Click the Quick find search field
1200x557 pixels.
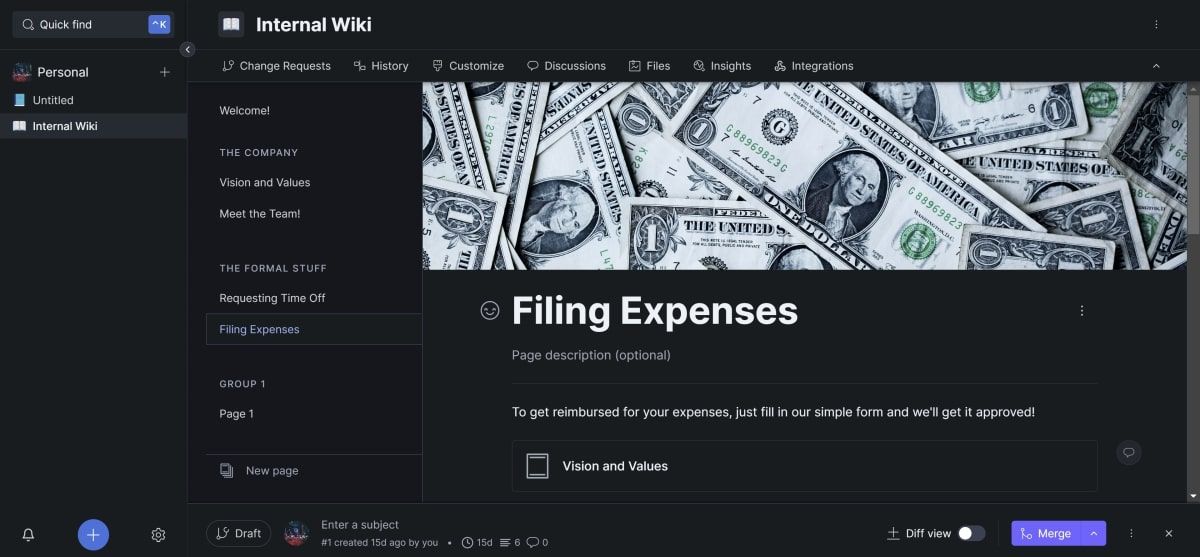(92, 24)
